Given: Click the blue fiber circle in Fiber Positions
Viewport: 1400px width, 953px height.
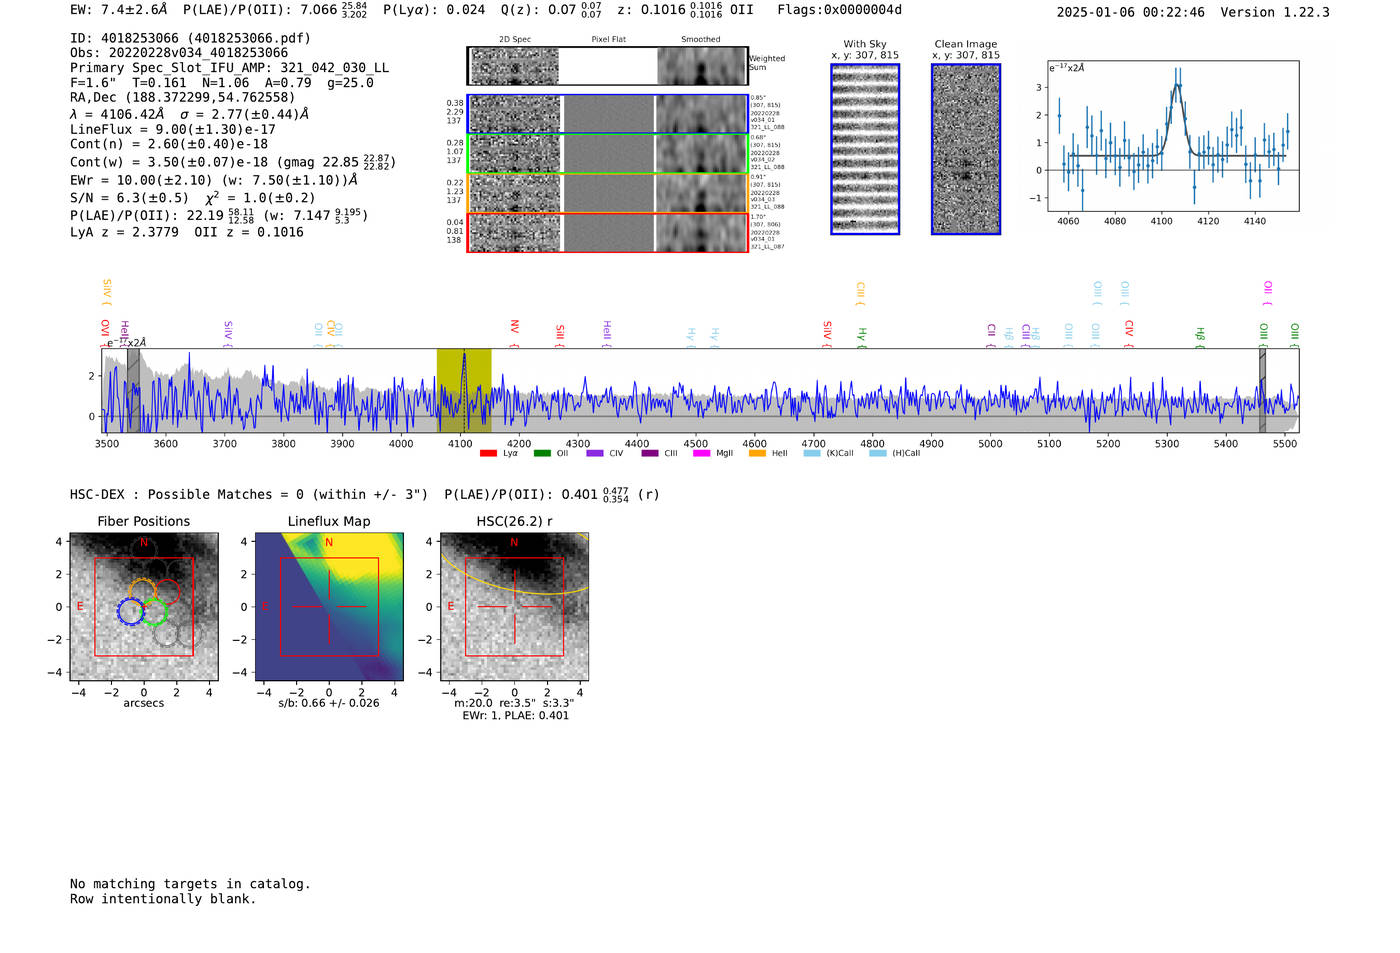Looking at the screenshot, I should click(x=131, y=611).
